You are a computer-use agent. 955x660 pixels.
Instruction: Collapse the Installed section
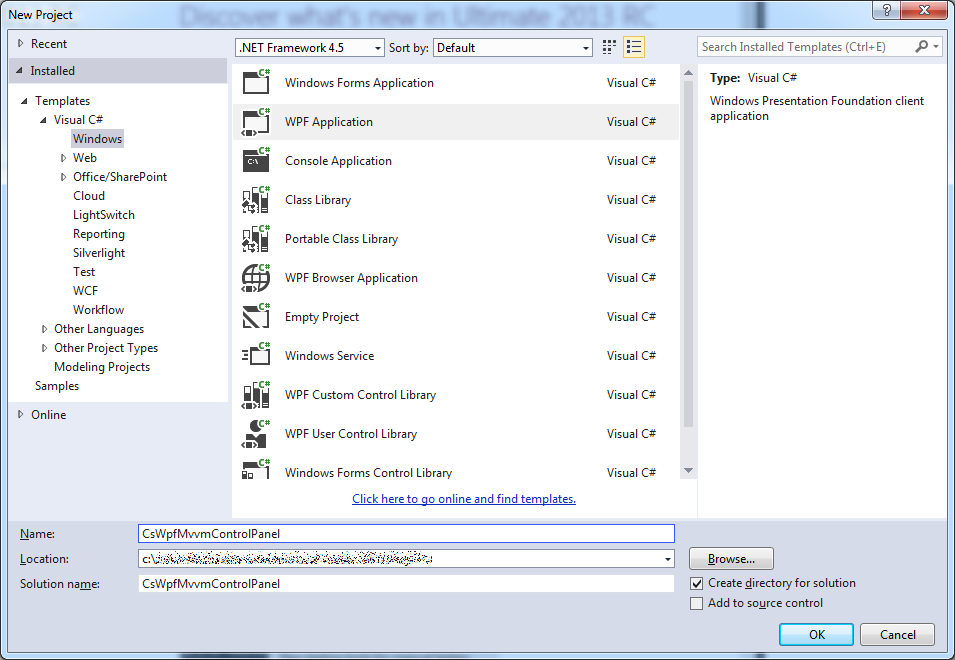click(x=19, y=71)
